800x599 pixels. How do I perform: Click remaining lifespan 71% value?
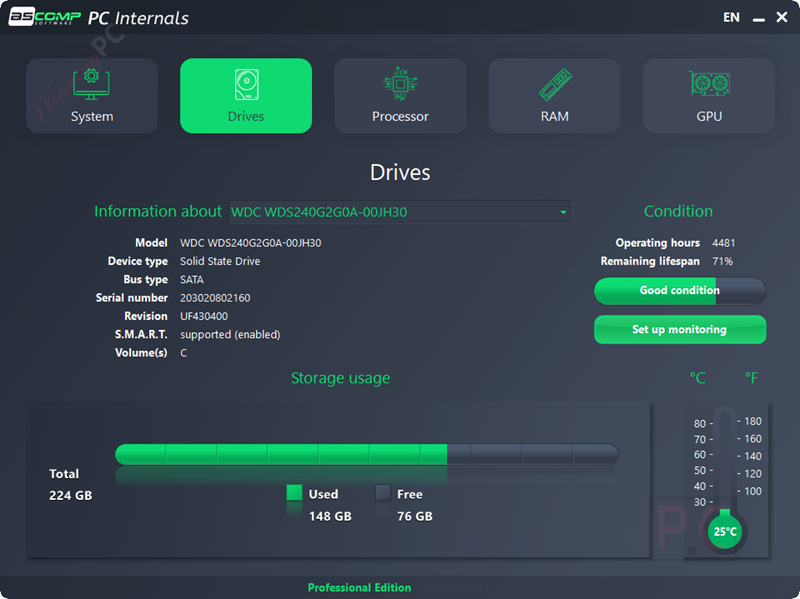722,261
